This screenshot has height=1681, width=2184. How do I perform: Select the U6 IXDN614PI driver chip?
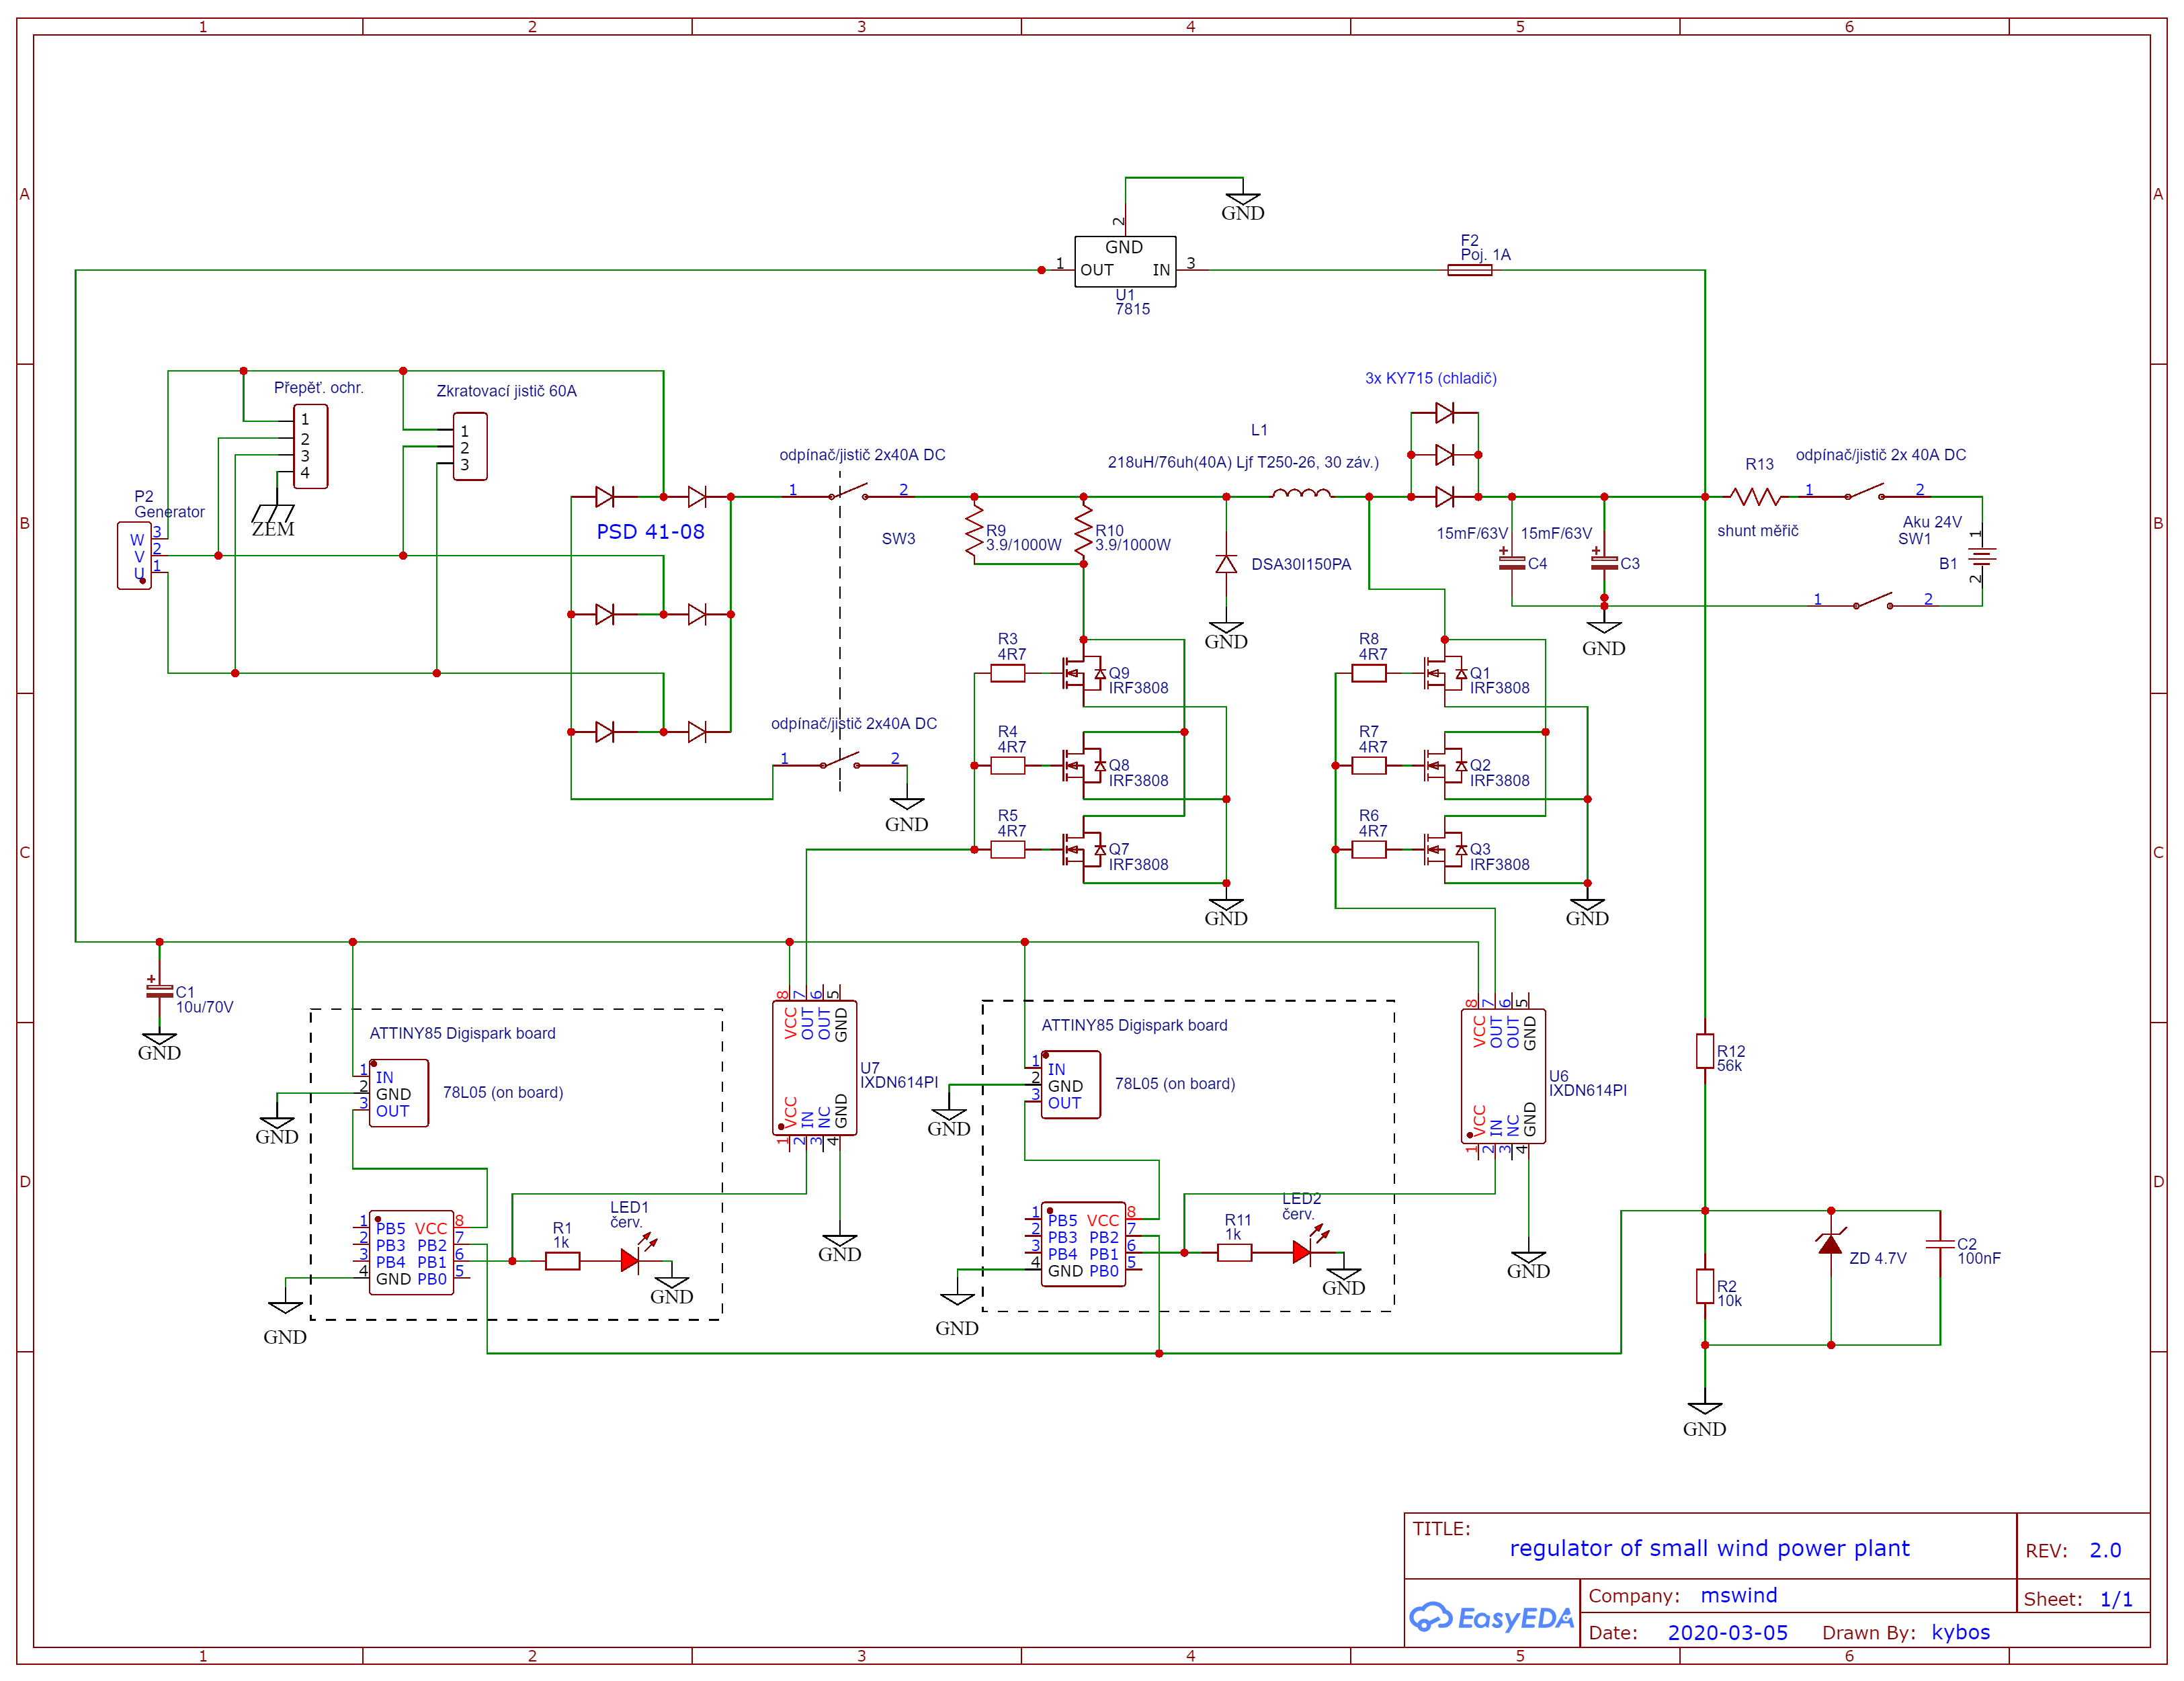pos(1503,1076)
